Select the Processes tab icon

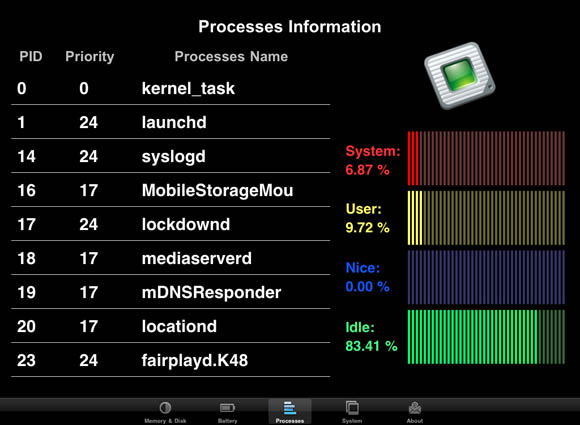click(x=290, y=408)
